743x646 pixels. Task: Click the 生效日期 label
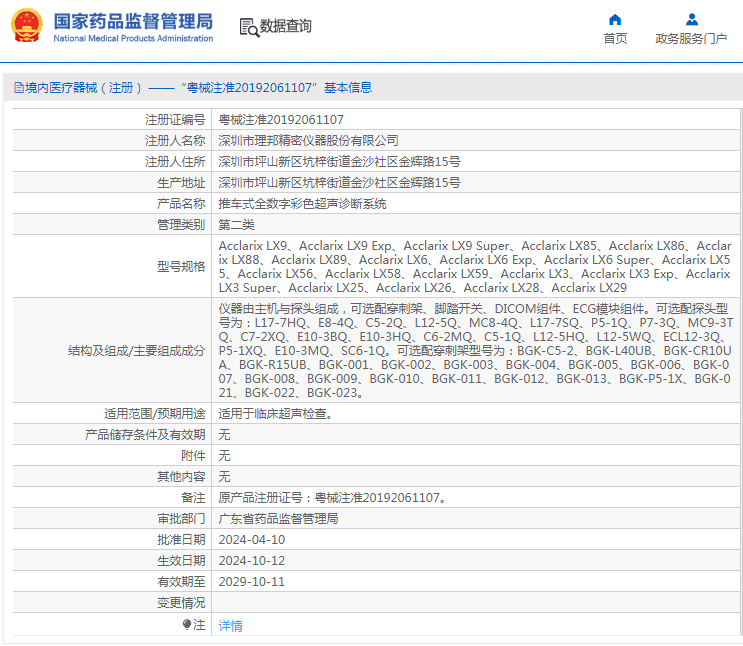click(x=181, y=560)
